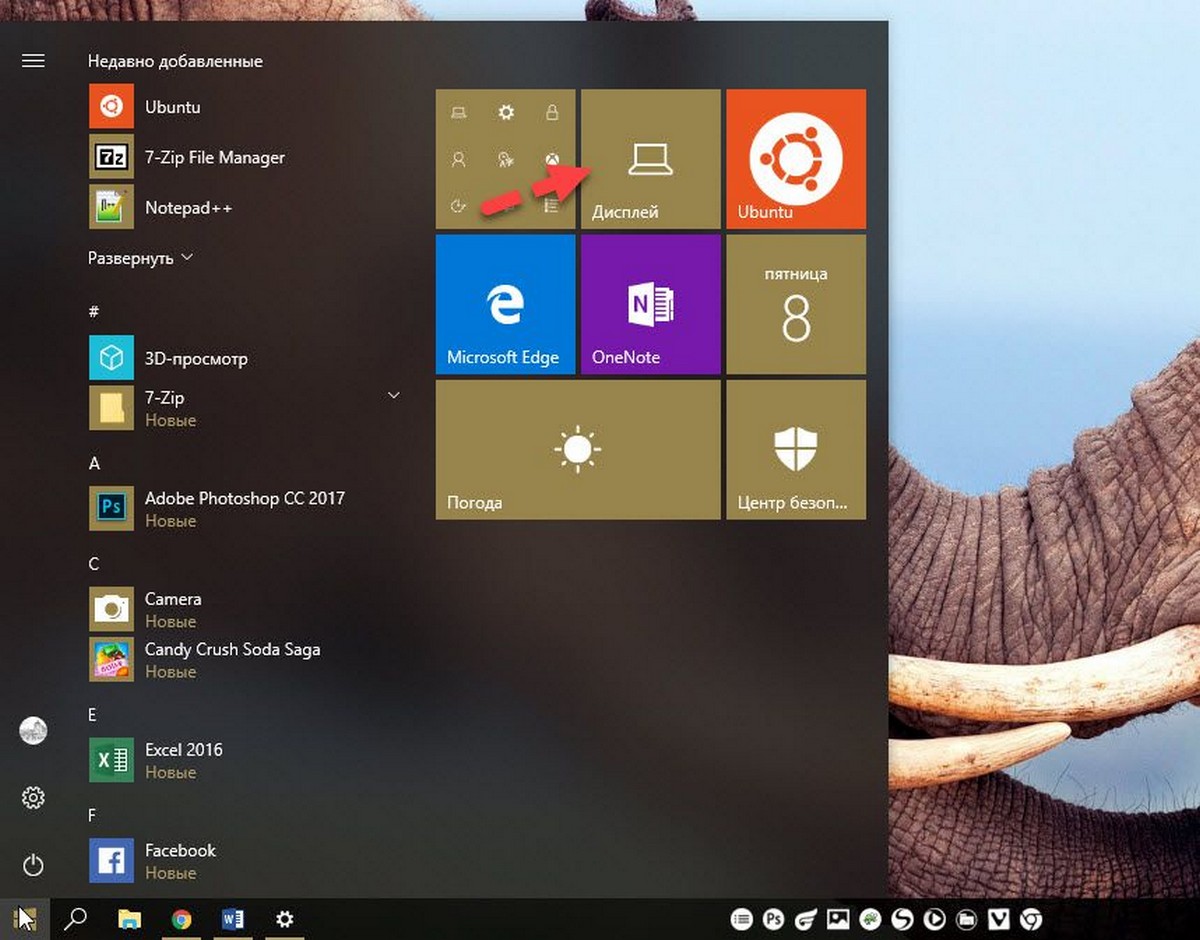
Task: Click the F letter header
Action: pos(92,816)
